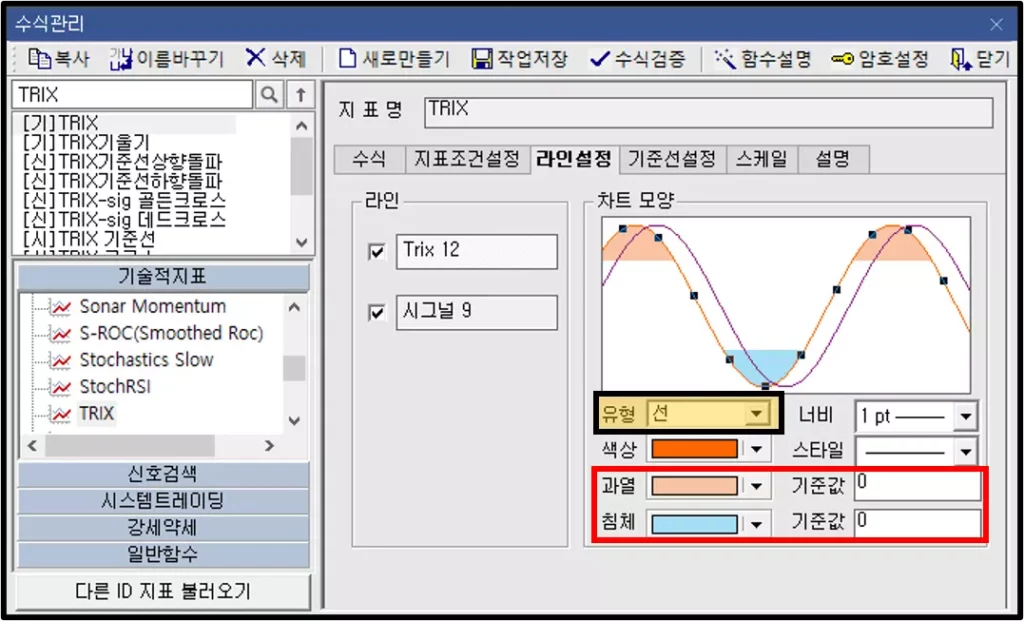The image size is (1024, 621).
Task: Save work with 작업저장 disk icon
Action: pos(482,59)
